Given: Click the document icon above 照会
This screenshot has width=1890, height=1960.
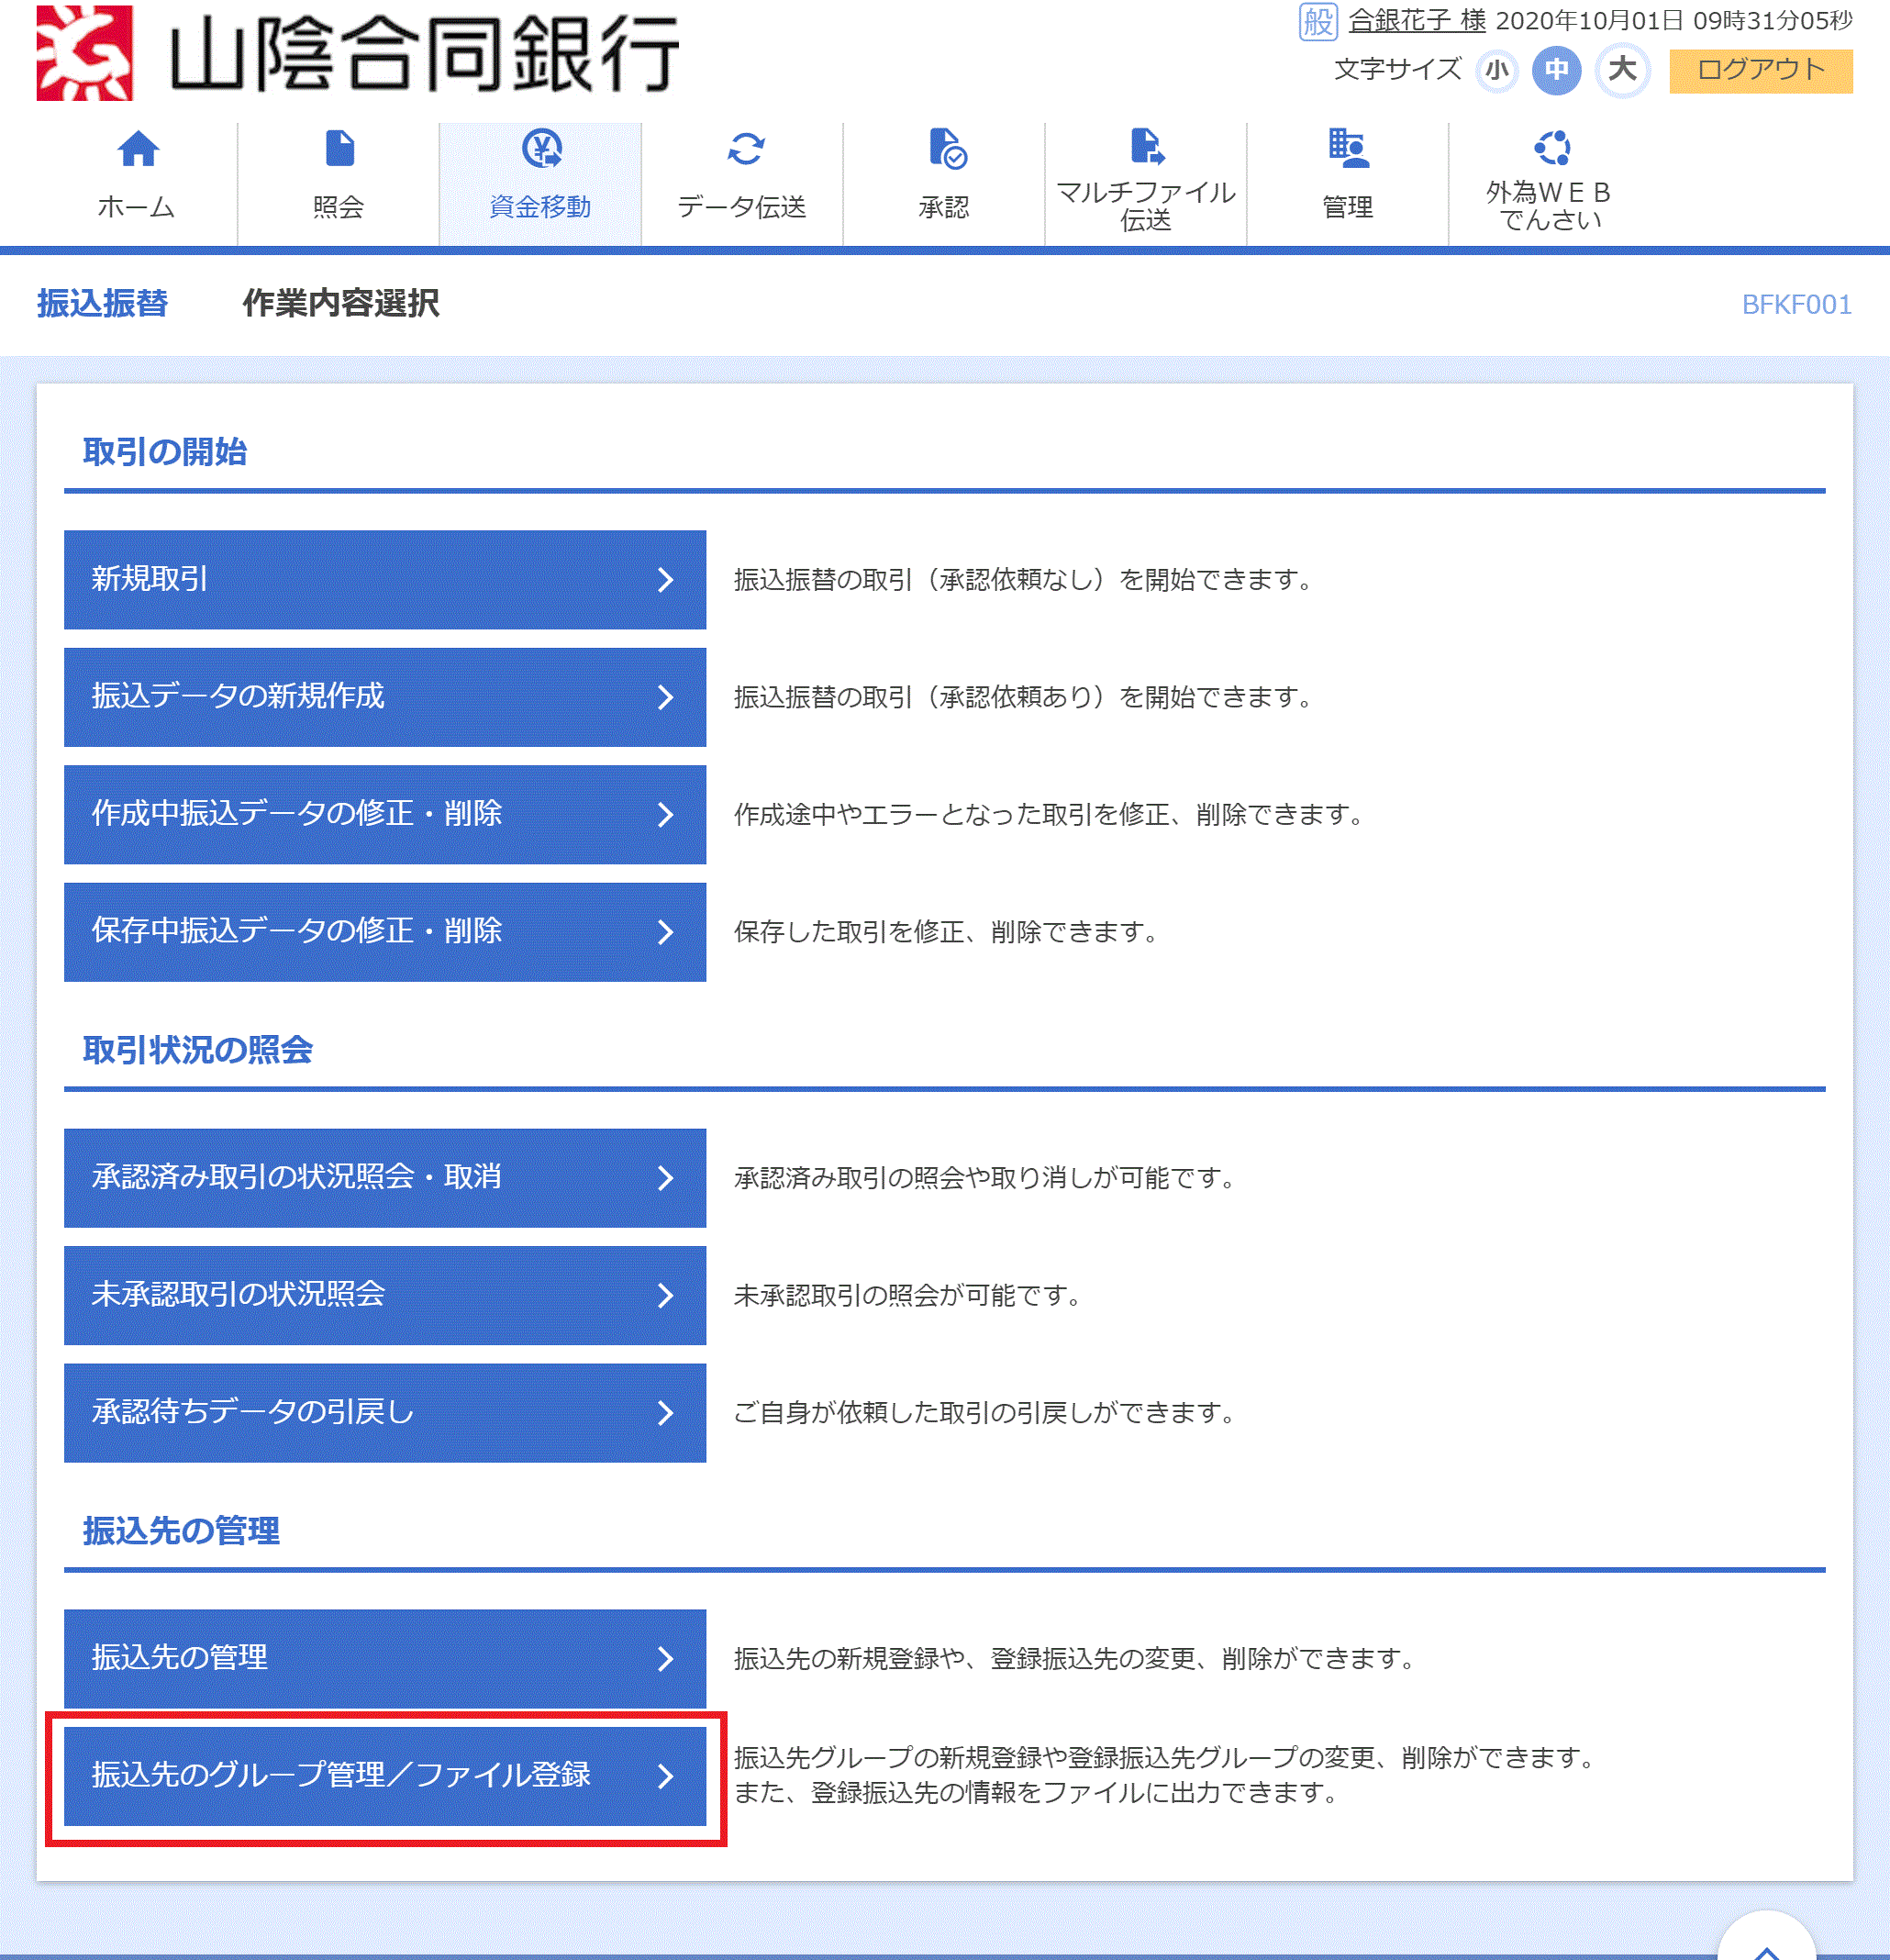Looking at the screenshot, I should (340, 148).
